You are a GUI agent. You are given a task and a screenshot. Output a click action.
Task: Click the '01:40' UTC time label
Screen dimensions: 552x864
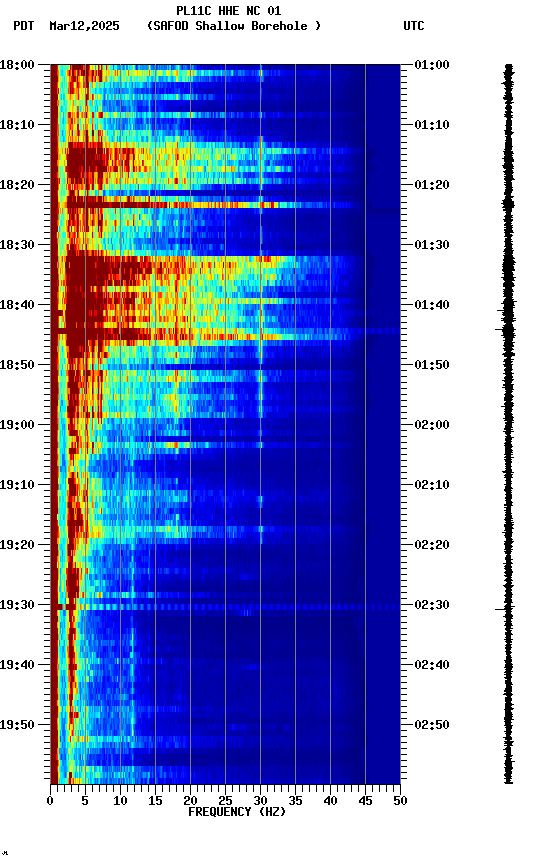432,305
